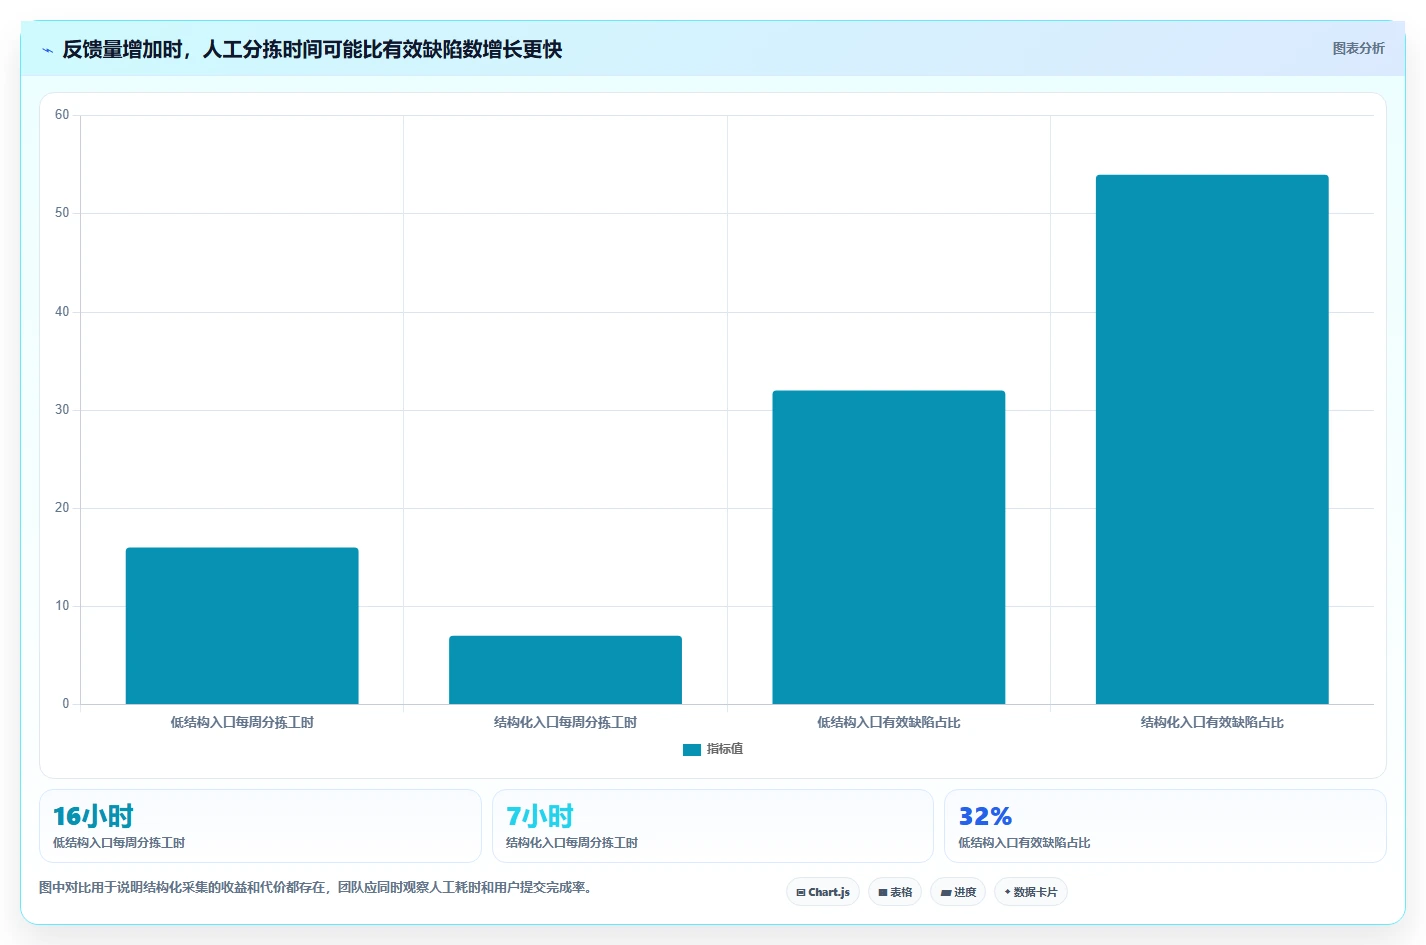1426x945 pixels.
Task: Open the 32% stat card
Action: point(1165,826)
